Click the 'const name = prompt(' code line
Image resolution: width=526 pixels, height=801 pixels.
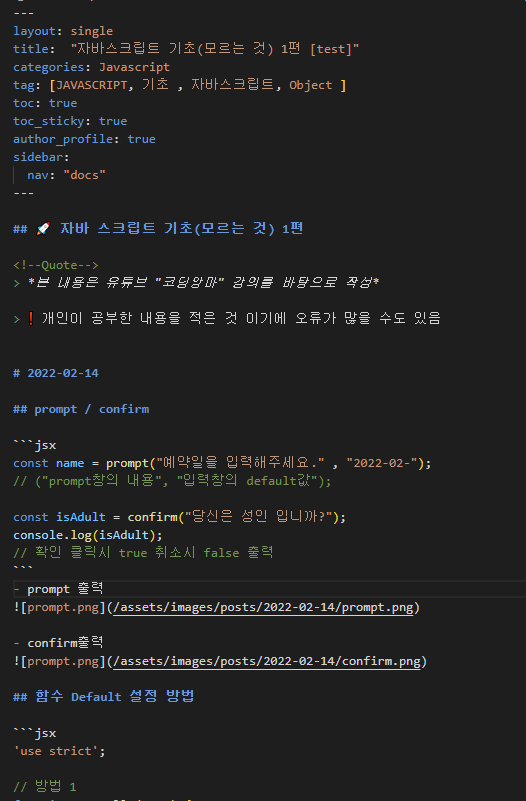(x=222, y=463)
